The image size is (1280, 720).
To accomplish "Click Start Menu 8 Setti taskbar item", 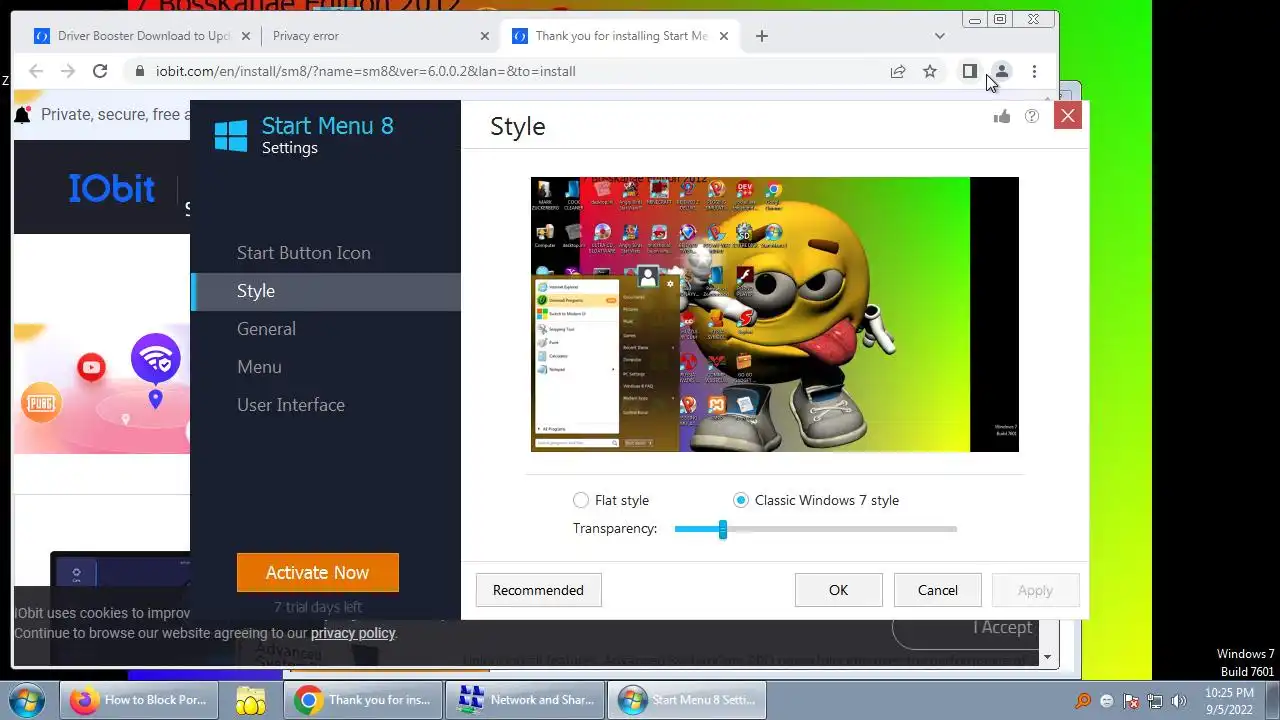I will click(x=689, y=700).
